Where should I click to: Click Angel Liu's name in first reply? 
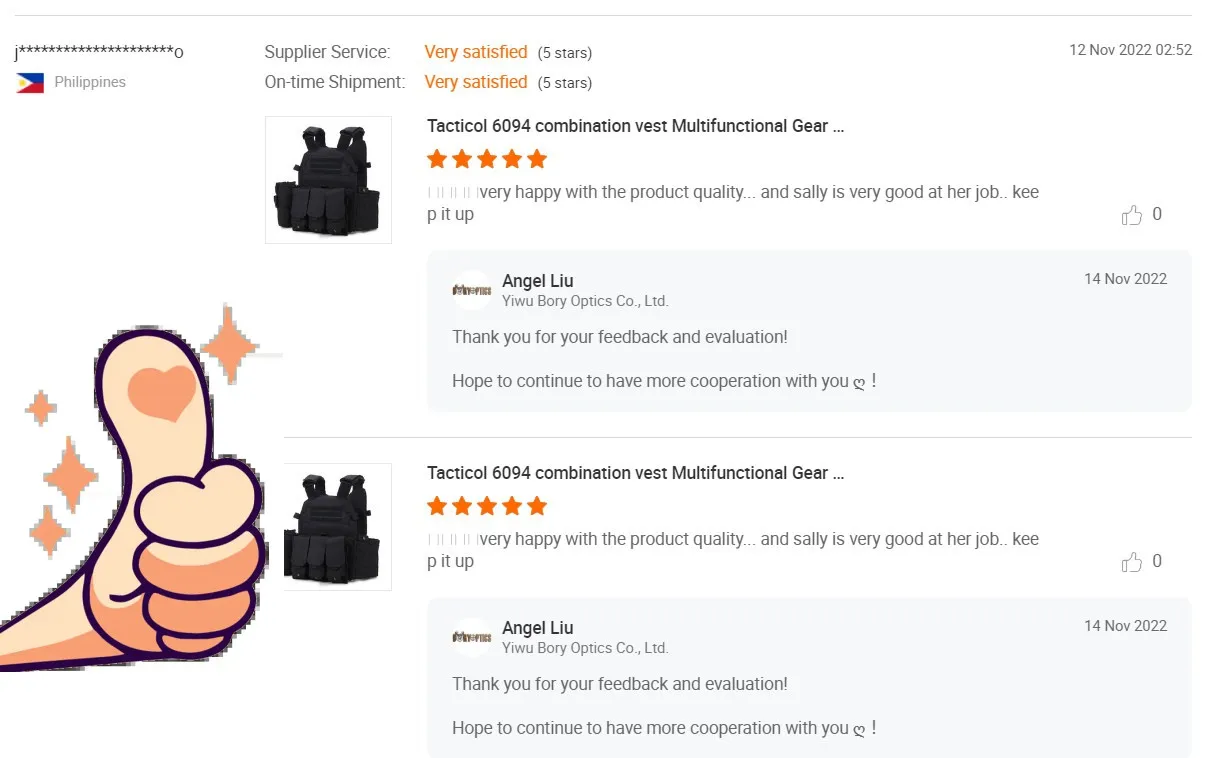tap(537, 281)
